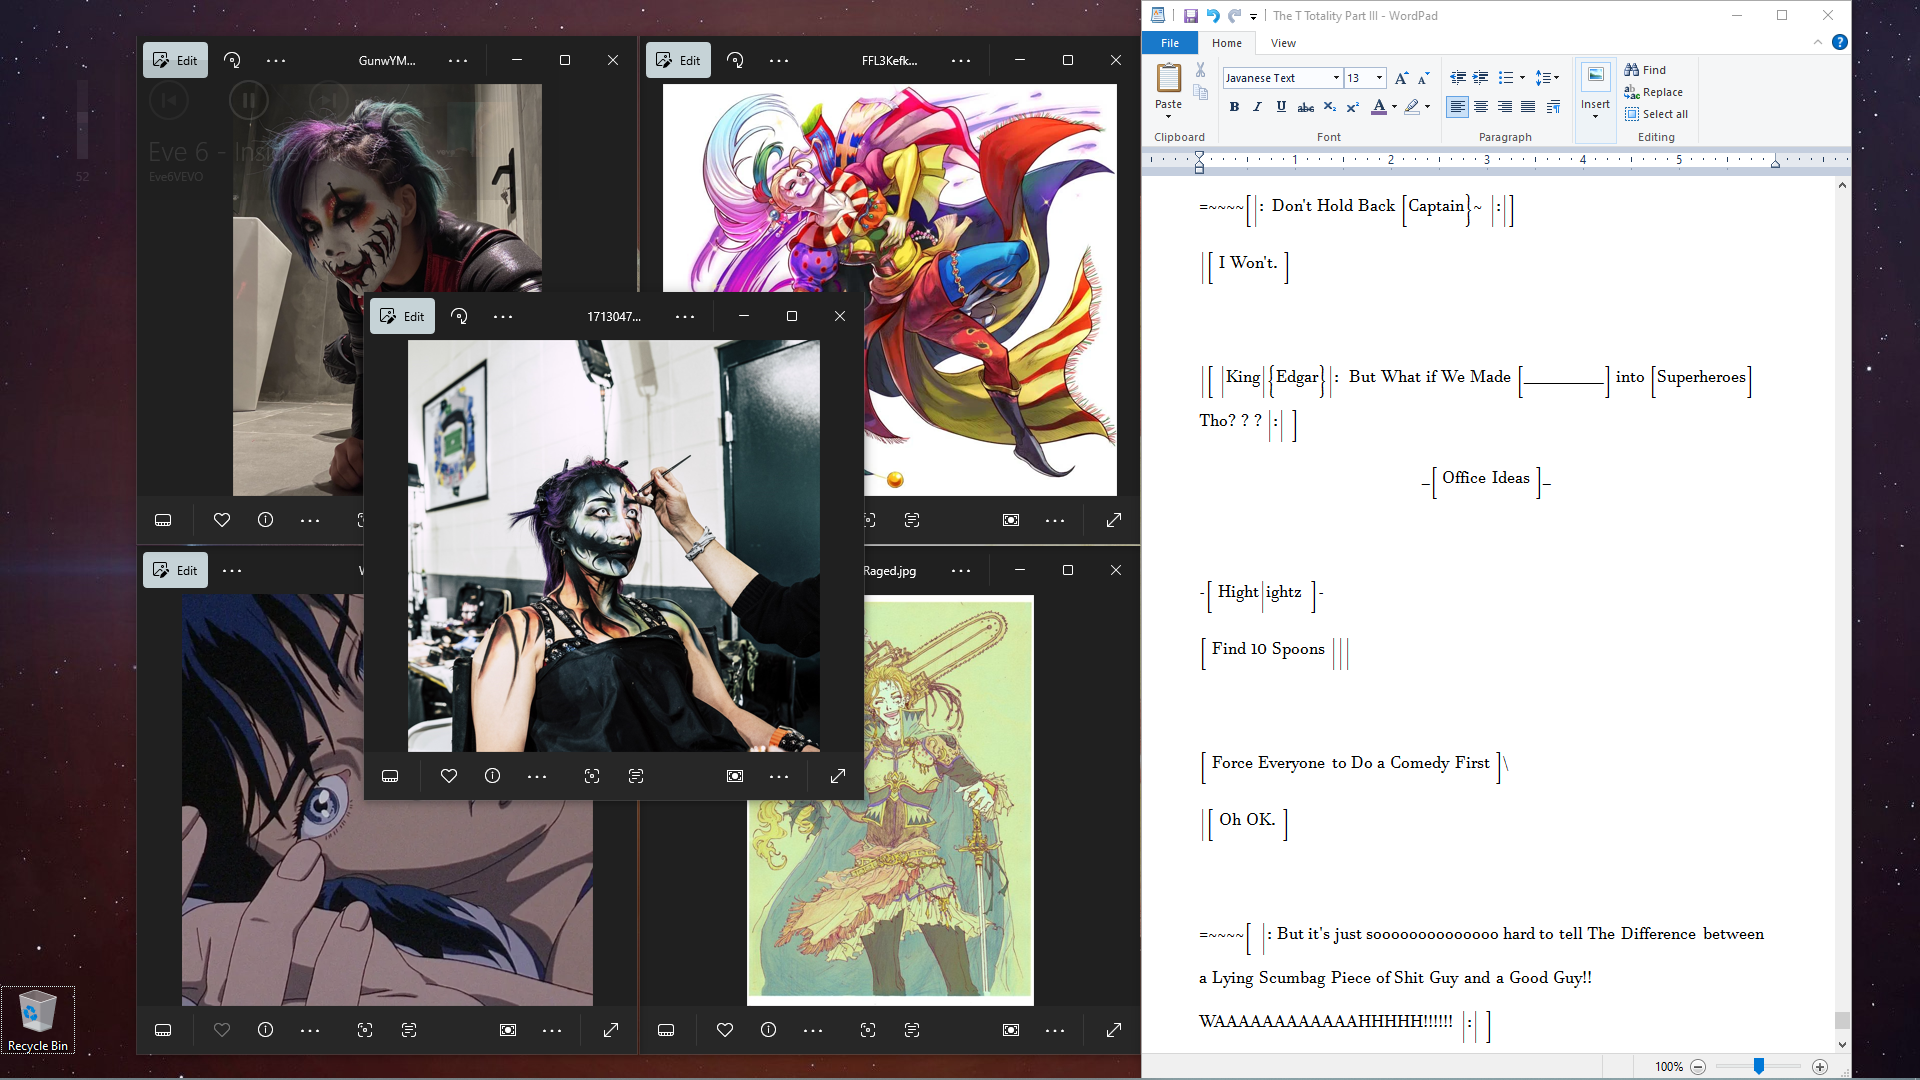Screen dimensions: 1920x1080
Task: Toggle subscript formatting
Action: 1329,107
